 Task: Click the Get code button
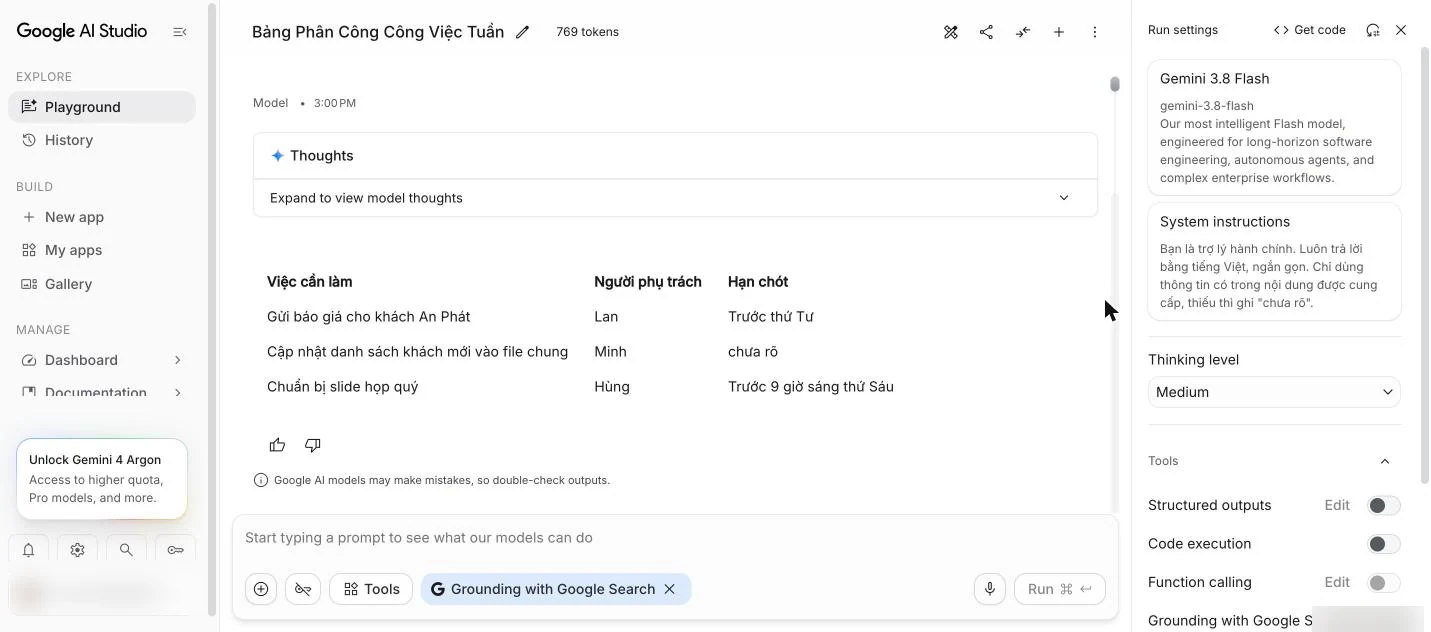point(1309,30)
